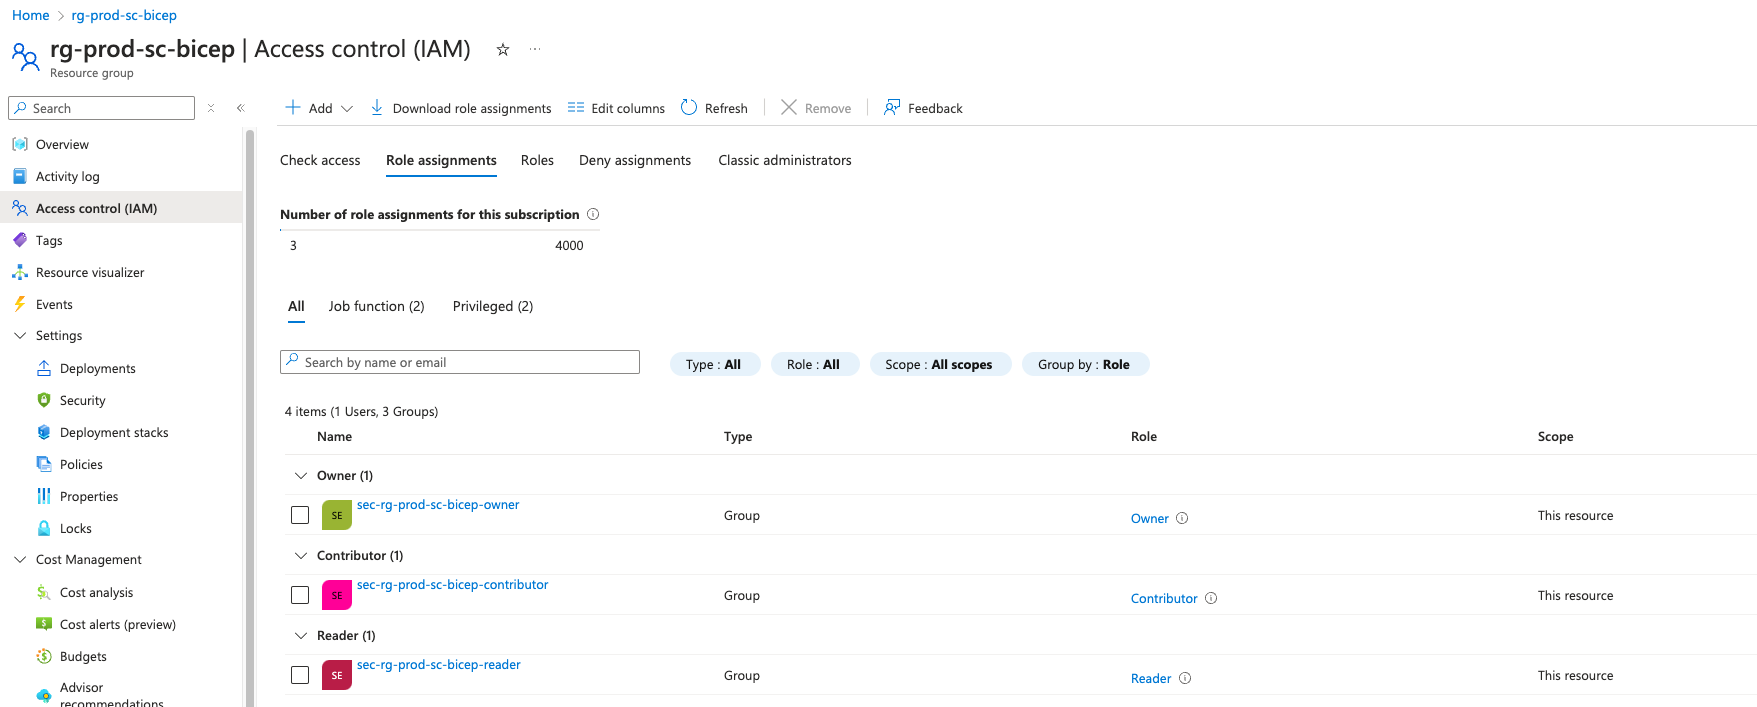Tick the sec-rg-prod-sc-bicep-reader checkbox
This screenshot has width=1757, height=707.
click(x=300, y=675)
